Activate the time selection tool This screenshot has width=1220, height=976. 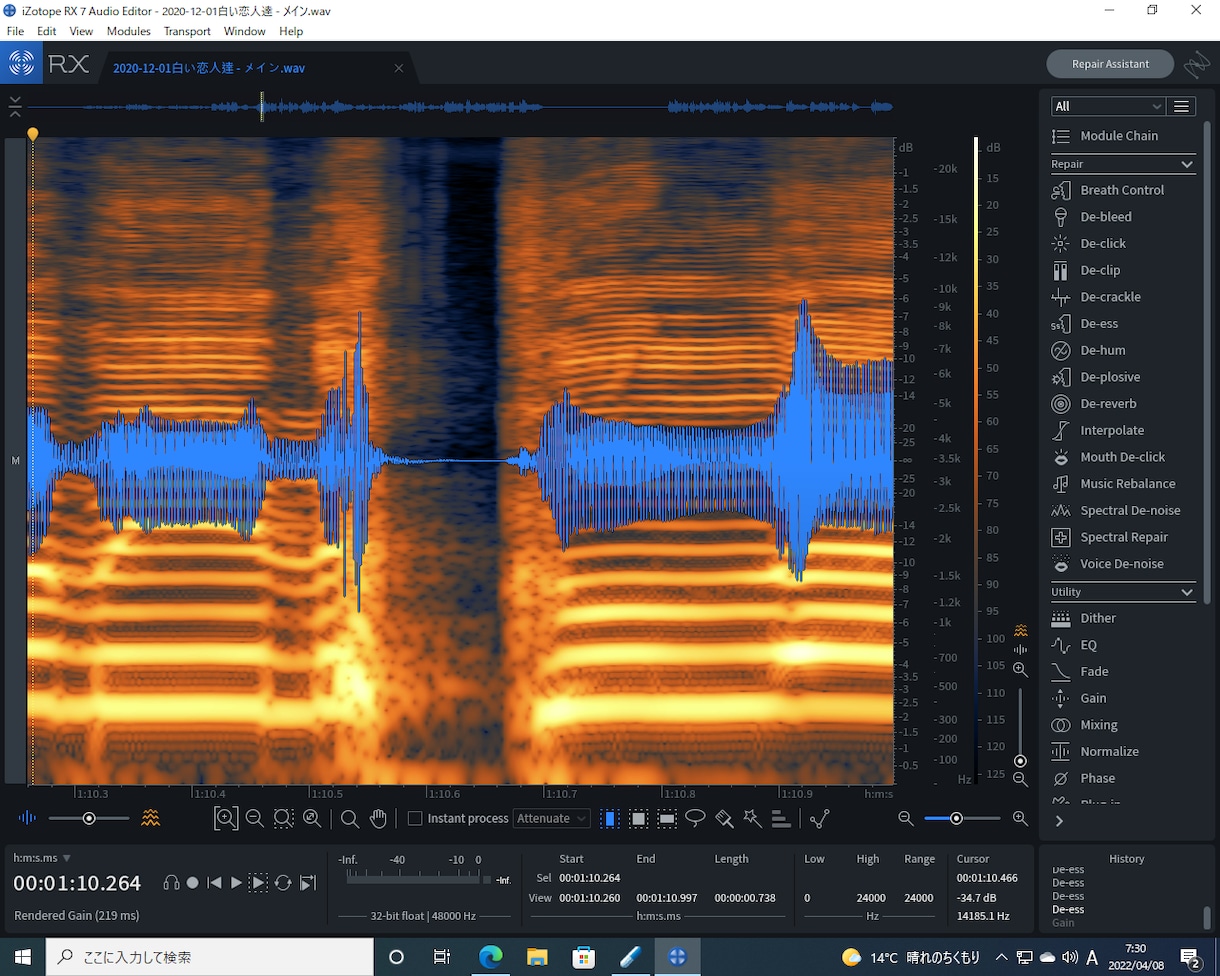point(609,819)
